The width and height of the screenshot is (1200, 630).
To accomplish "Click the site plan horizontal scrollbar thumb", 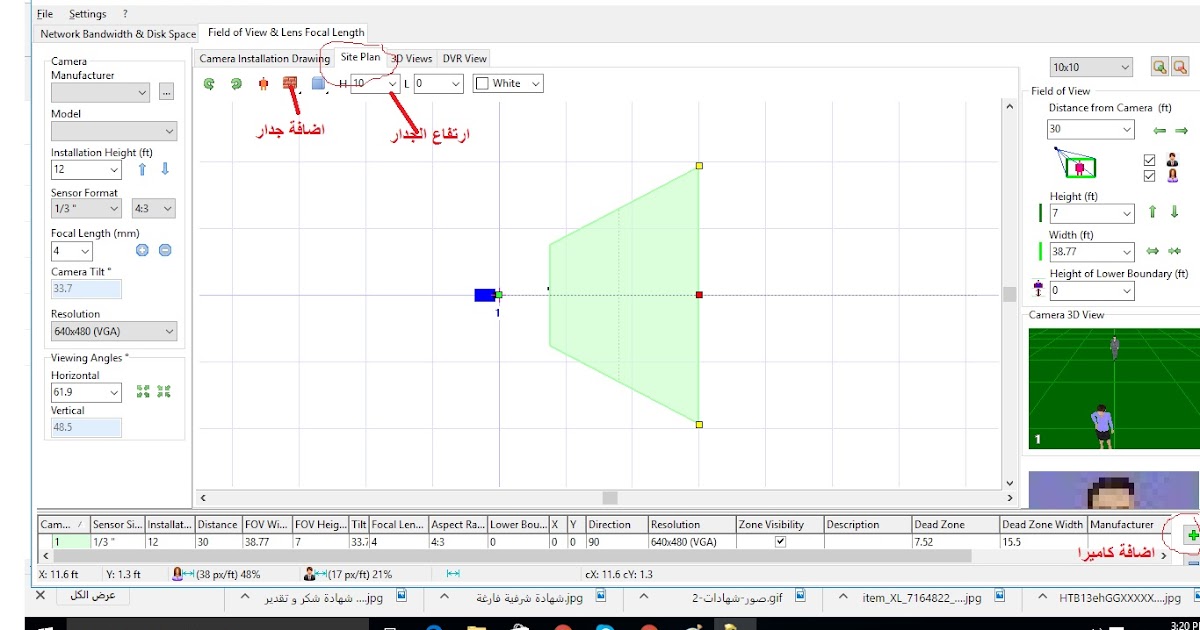I will click(610, 497).
